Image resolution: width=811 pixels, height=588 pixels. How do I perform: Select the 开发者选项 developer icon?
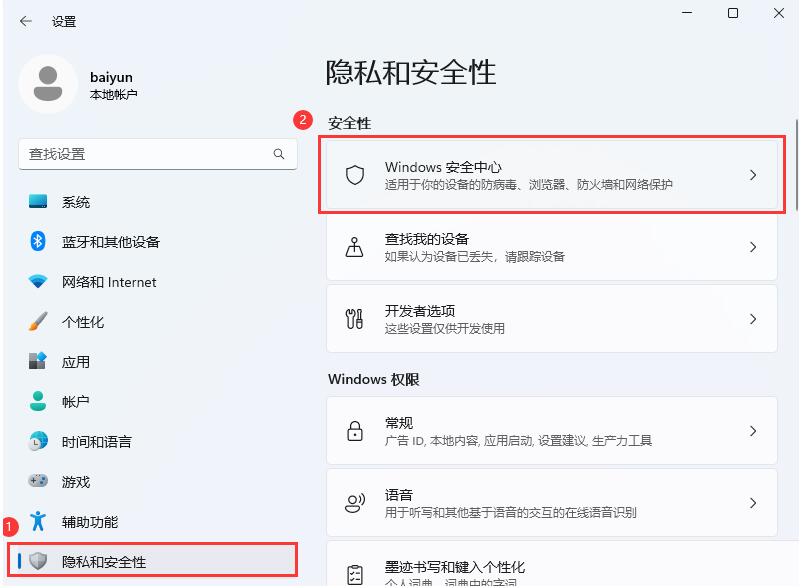[x=355, y=318]
